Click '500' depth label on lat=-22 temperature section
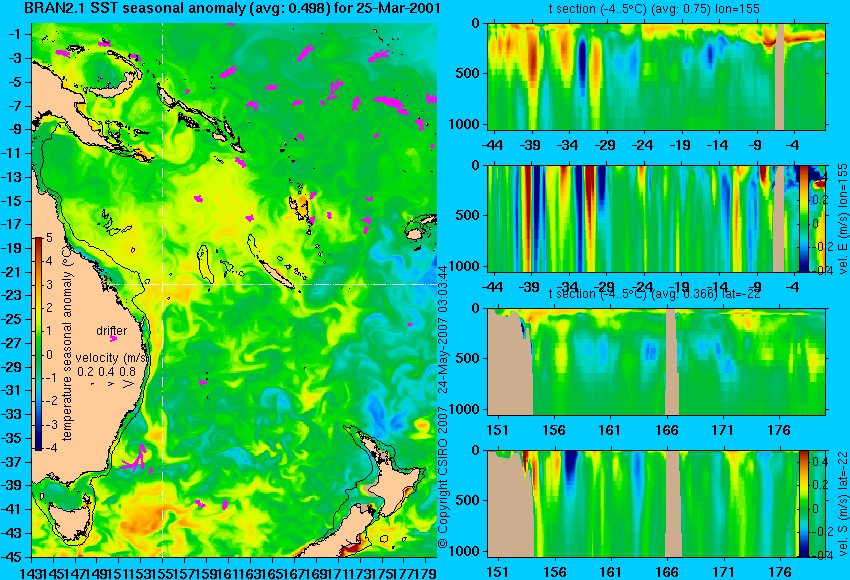 (x=468, y=358)
